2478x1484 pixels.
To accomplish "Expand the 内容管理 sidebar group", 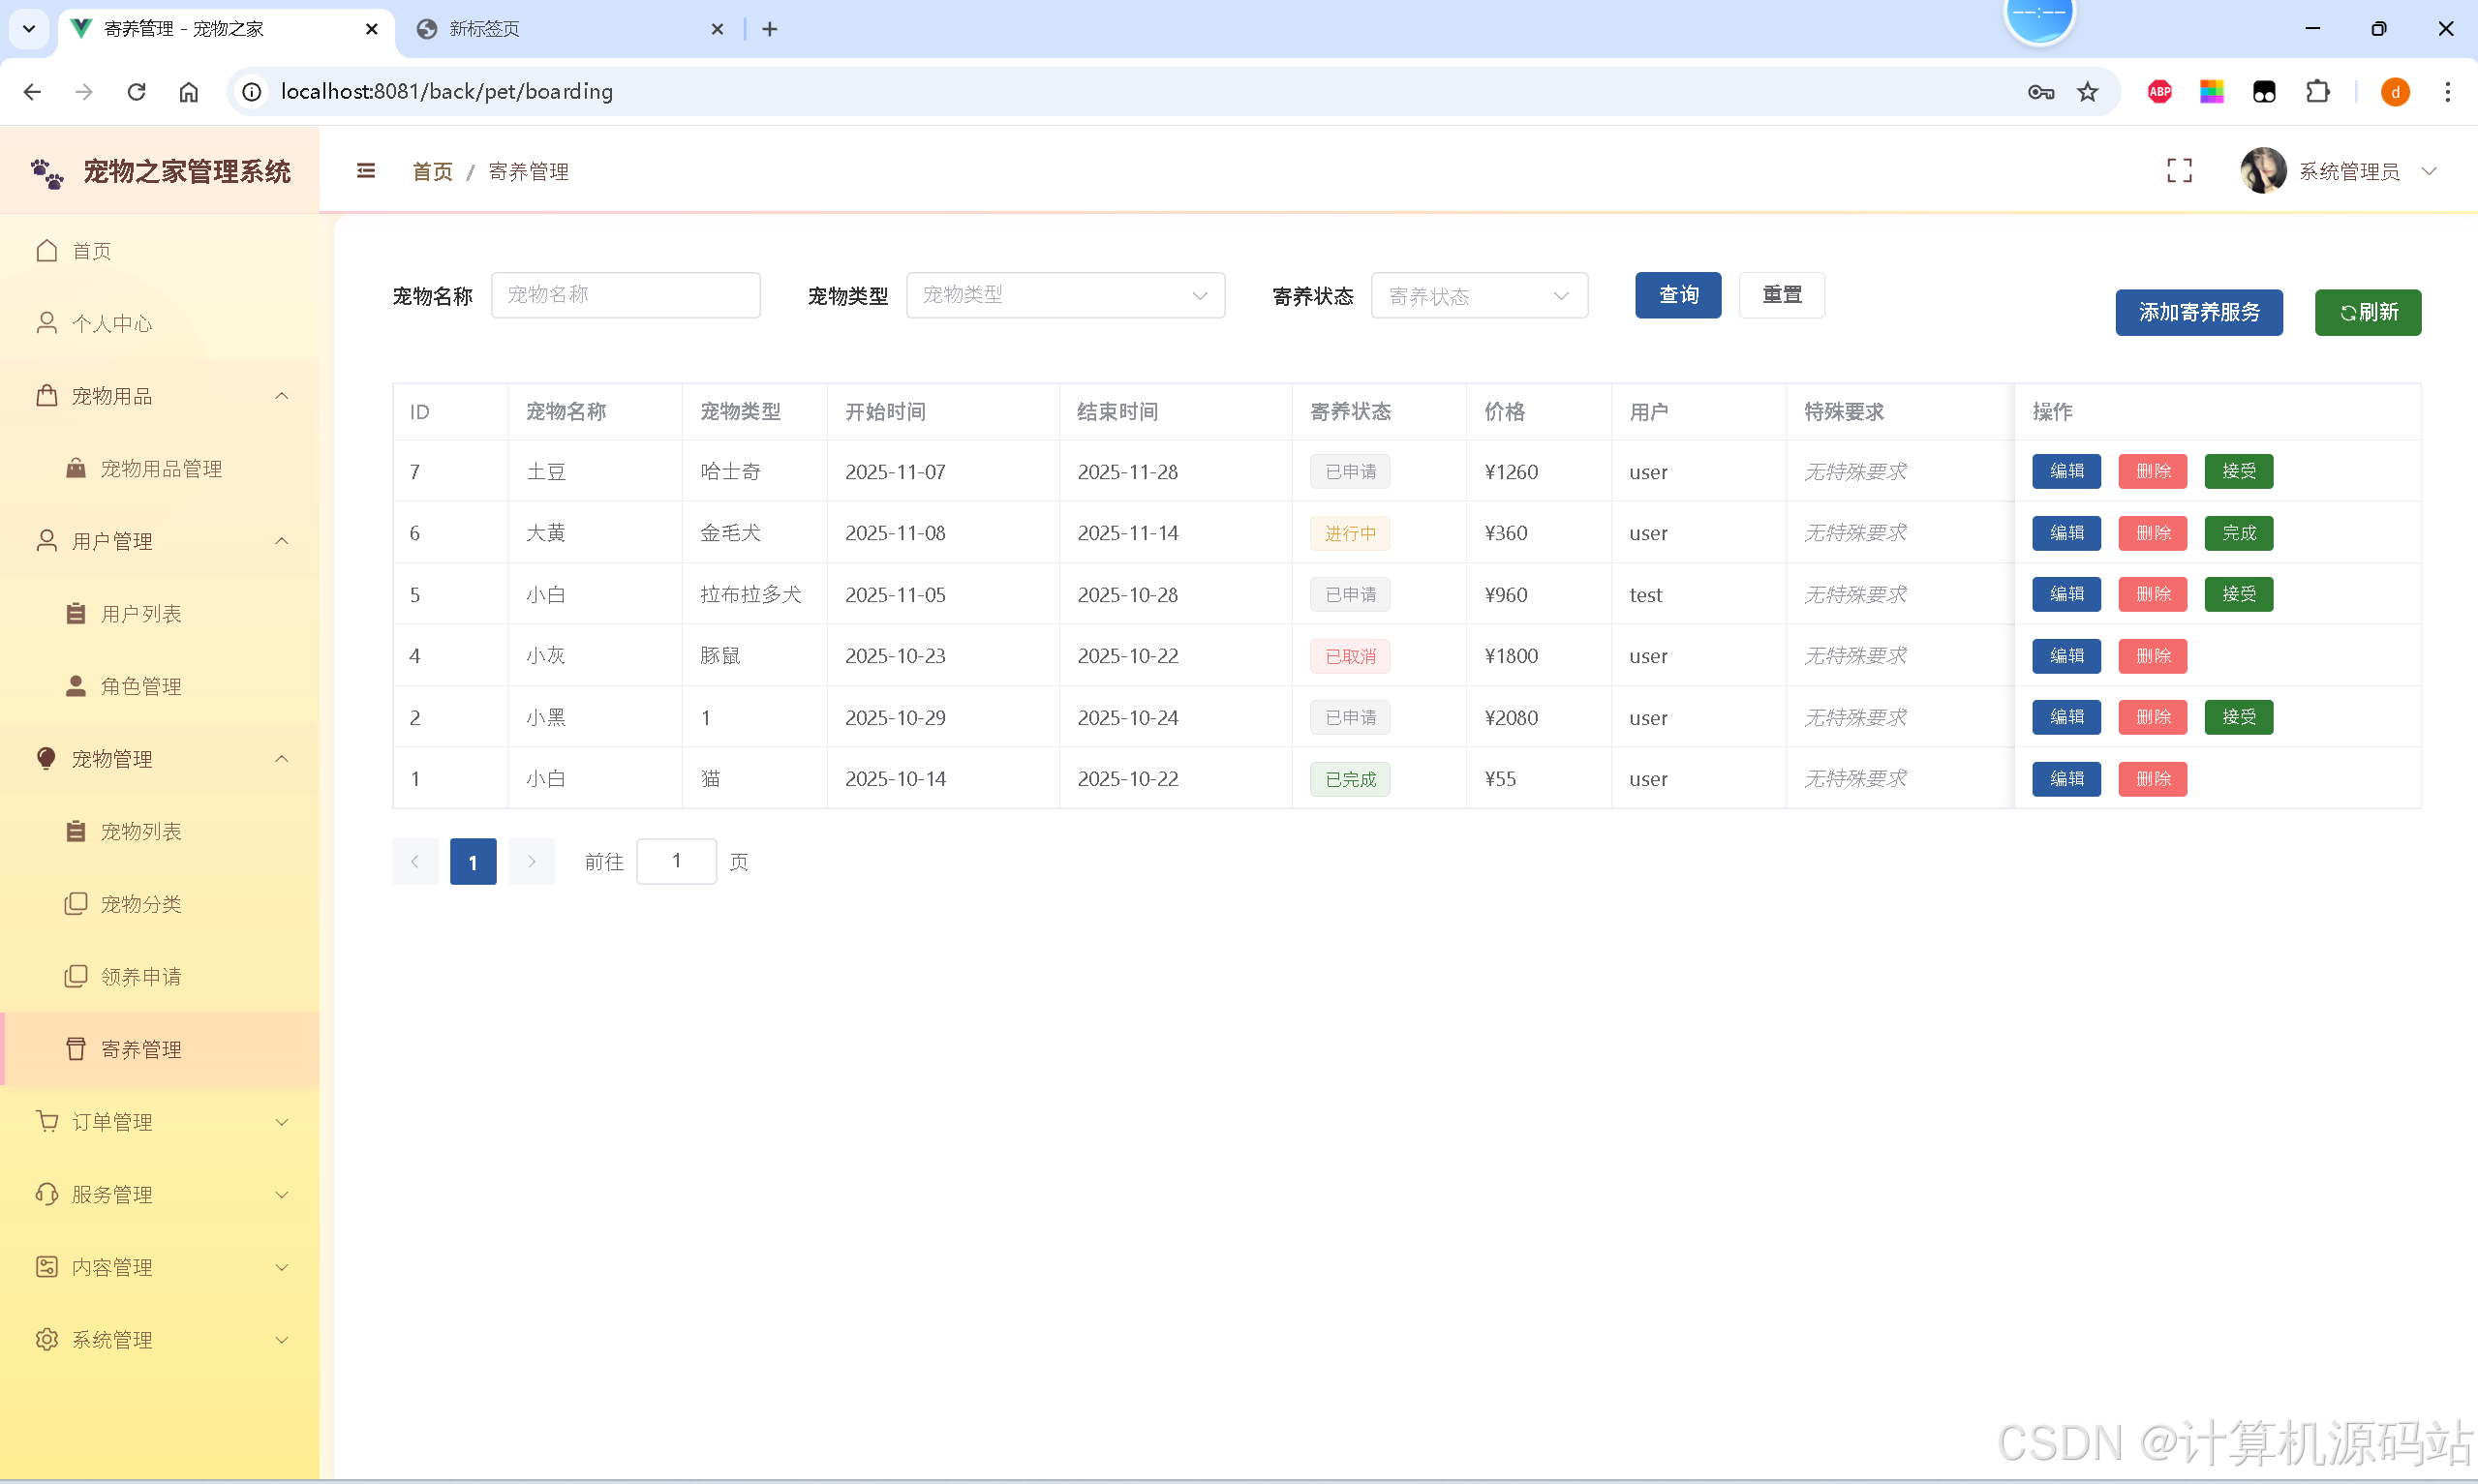I will (x=160, y=1267).
